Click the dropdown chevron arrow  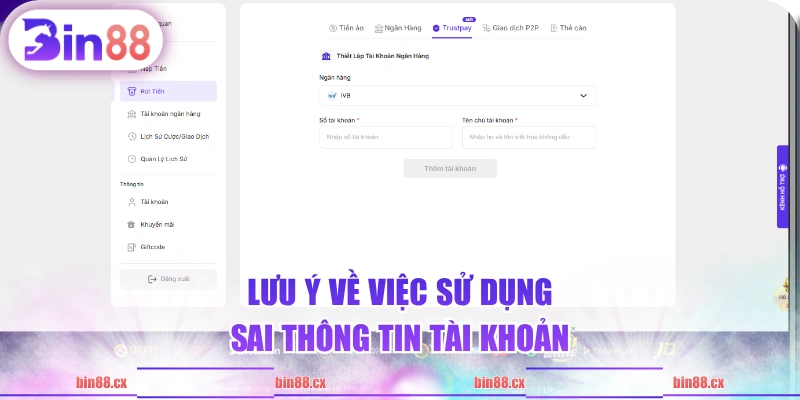583,95
